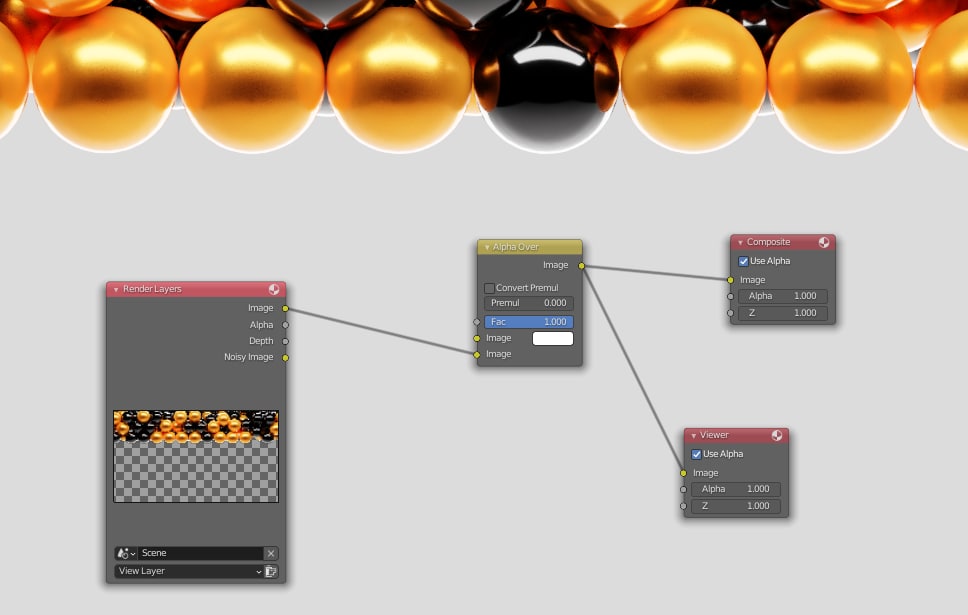
Task: Click the Noisy Image output socket
Action: (285, 358)
